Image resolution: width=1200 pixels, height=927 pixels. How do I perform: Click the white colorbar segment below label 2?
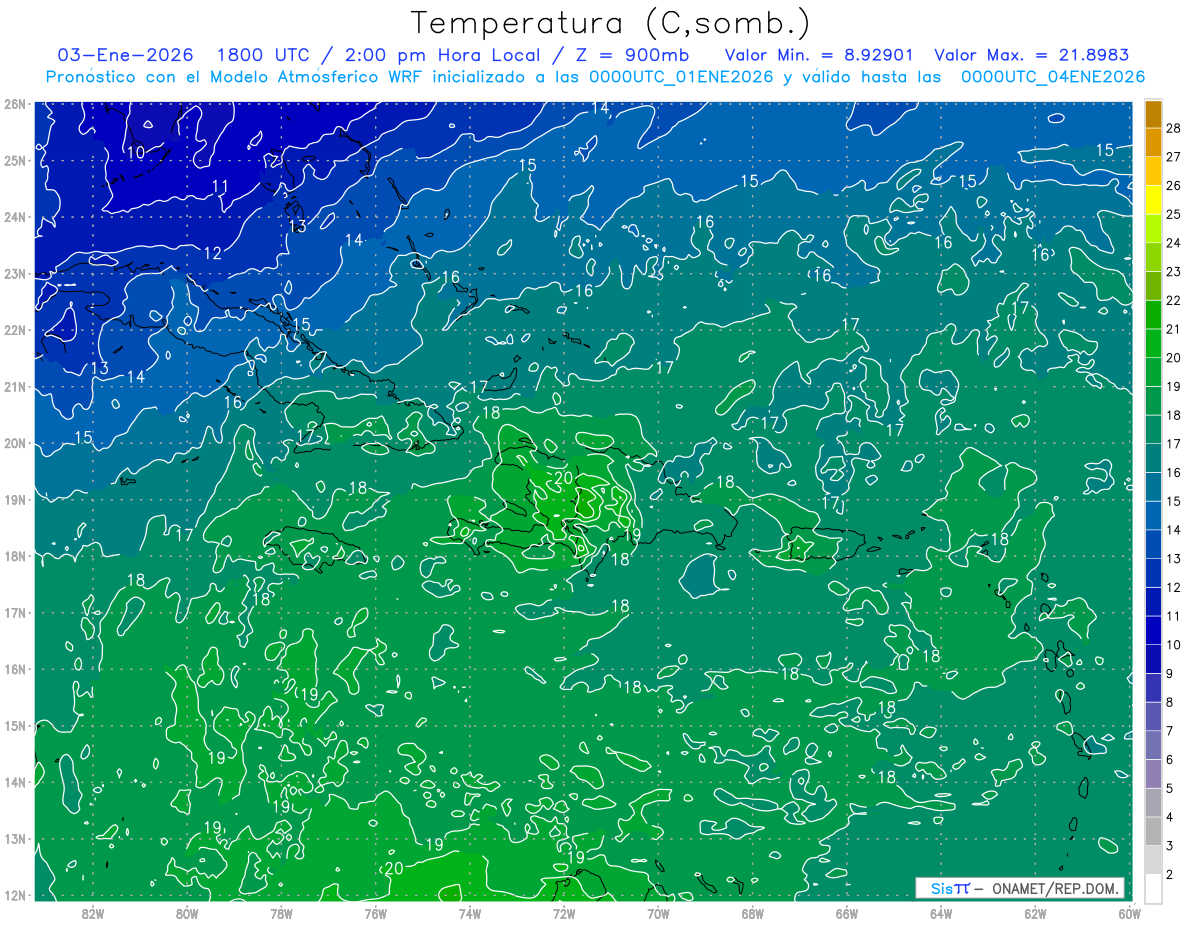[x=1153, y=887]
